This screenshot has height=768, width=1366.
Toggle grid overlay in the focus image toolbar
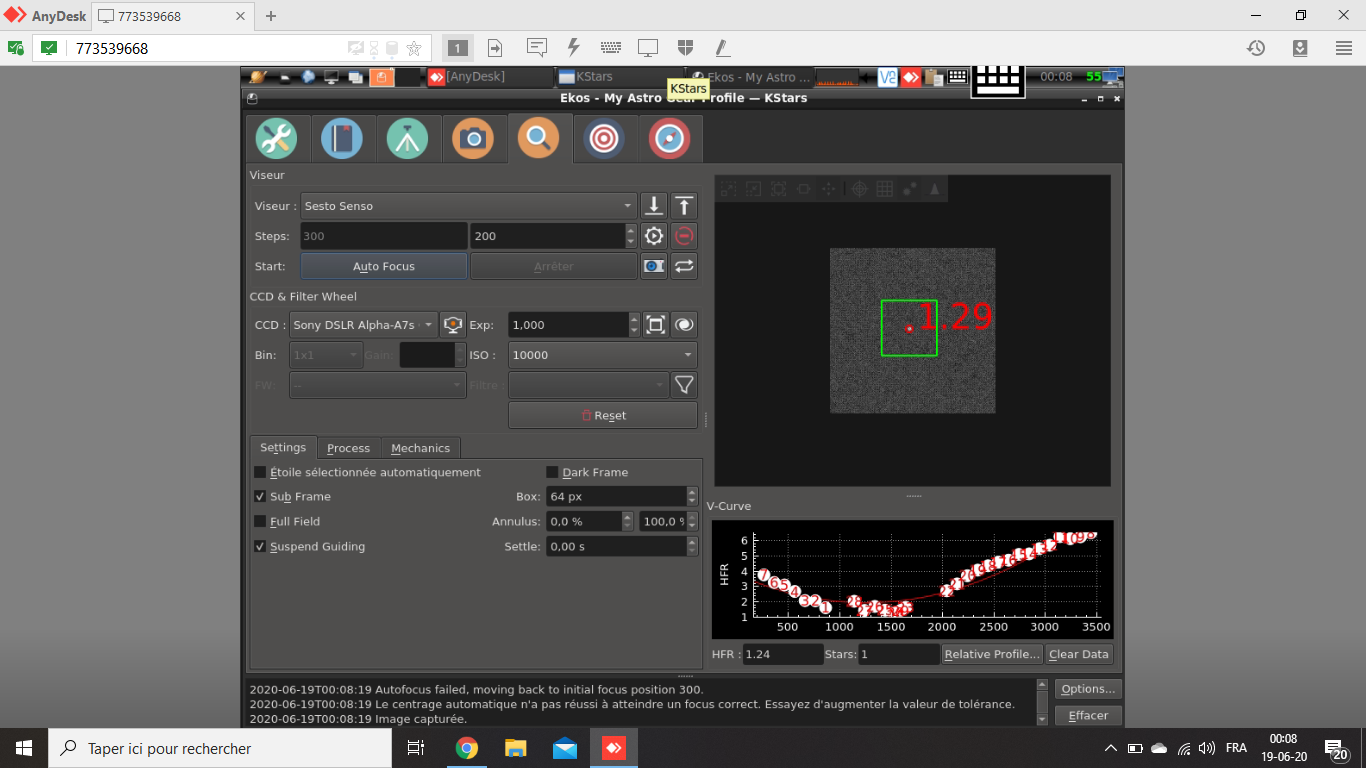pyautogui.click(x=884, y=188)
